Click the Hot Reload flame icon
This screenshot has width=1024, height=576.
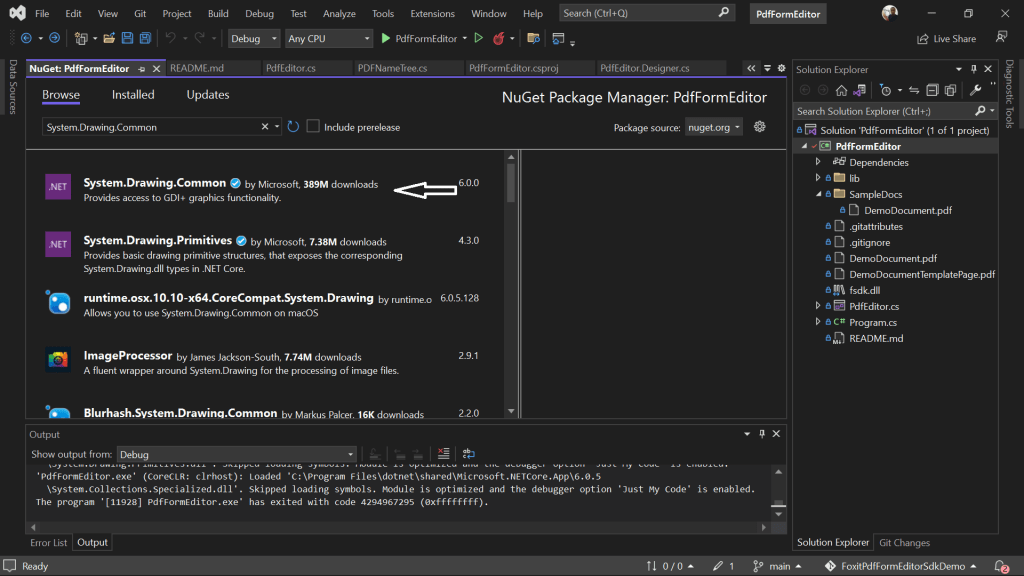(x=498, y=39)
